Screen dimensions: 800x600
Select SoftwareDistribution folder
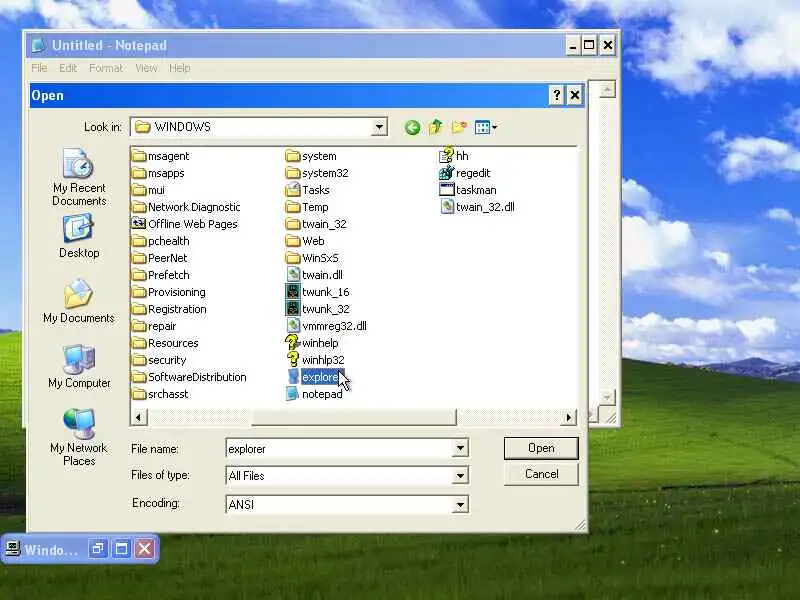[x=189, y=377]
